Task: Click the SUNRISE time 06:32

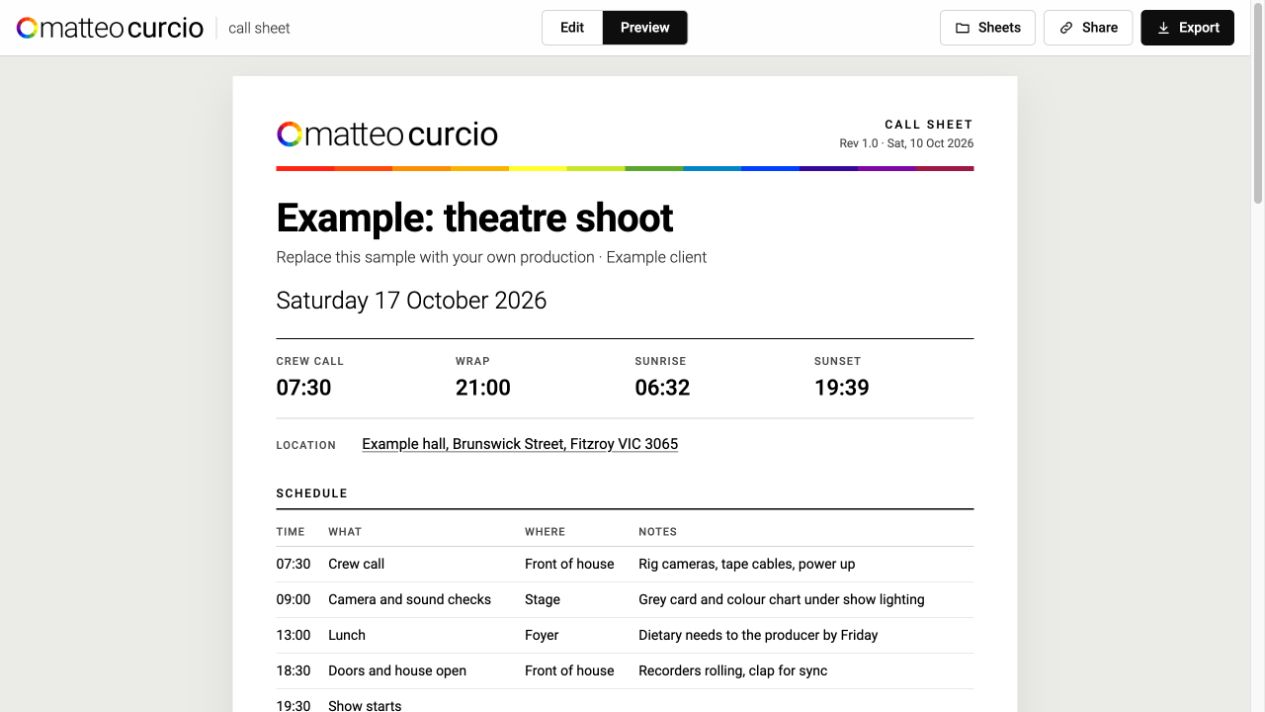Action: coord(662,388)
